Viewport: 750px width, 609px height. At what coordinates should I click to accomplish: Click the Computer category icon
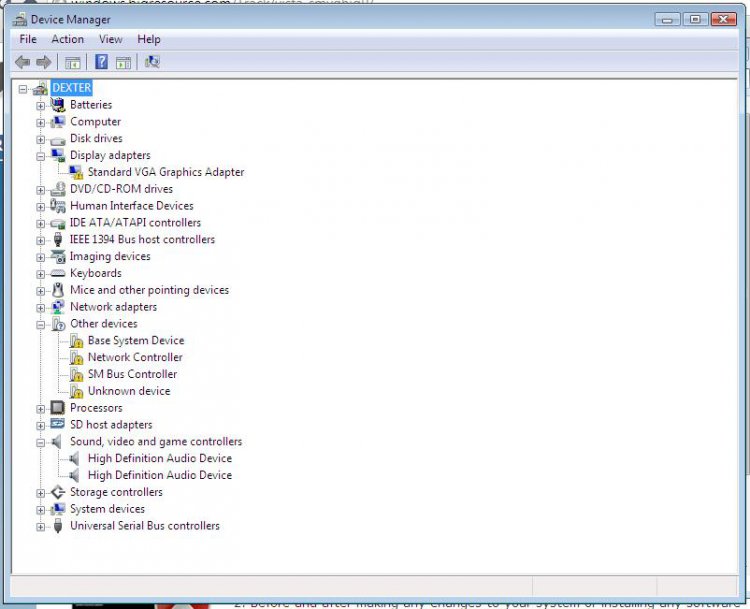[58, 122]
